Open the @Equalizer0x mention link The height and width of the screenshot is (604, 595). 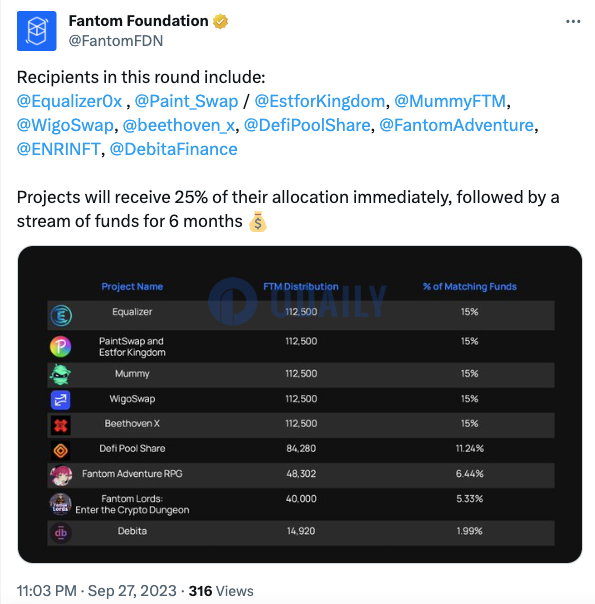[x=69, y=101]
